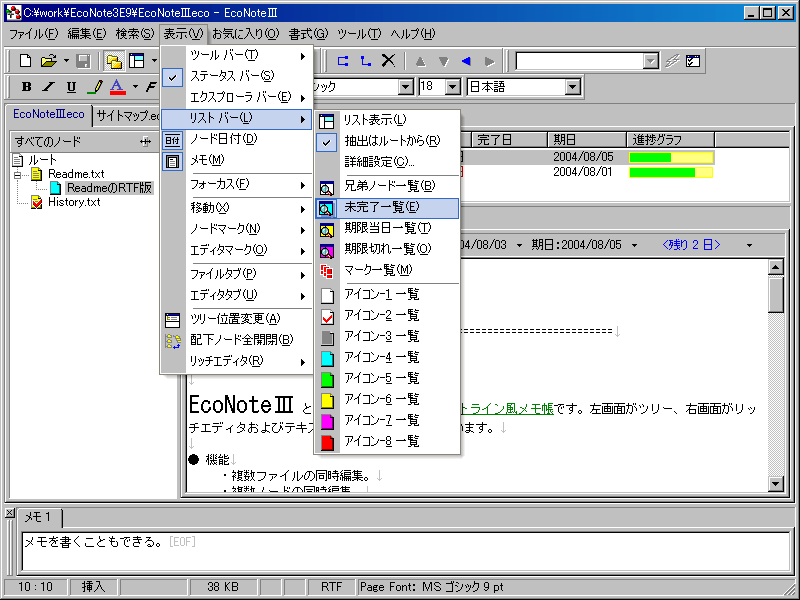Open the search combo box dropdown arrow
Image resolution: width=800 pixels, height=600 pixels.
(651, 62)
